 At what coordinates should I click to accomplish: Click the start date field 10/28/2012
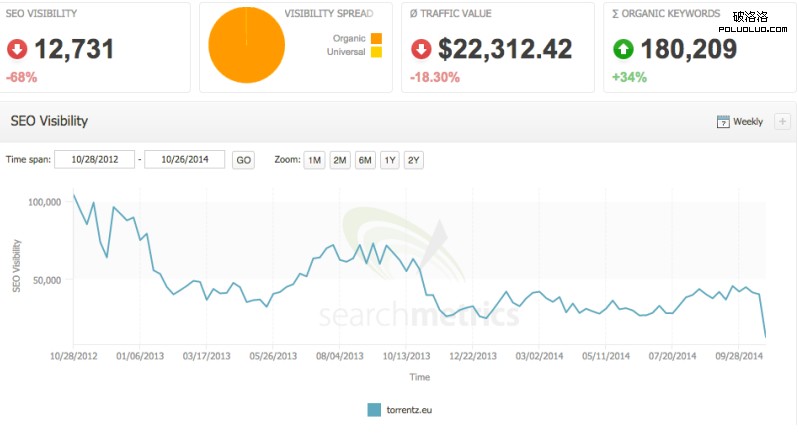[x=95, y=160]
